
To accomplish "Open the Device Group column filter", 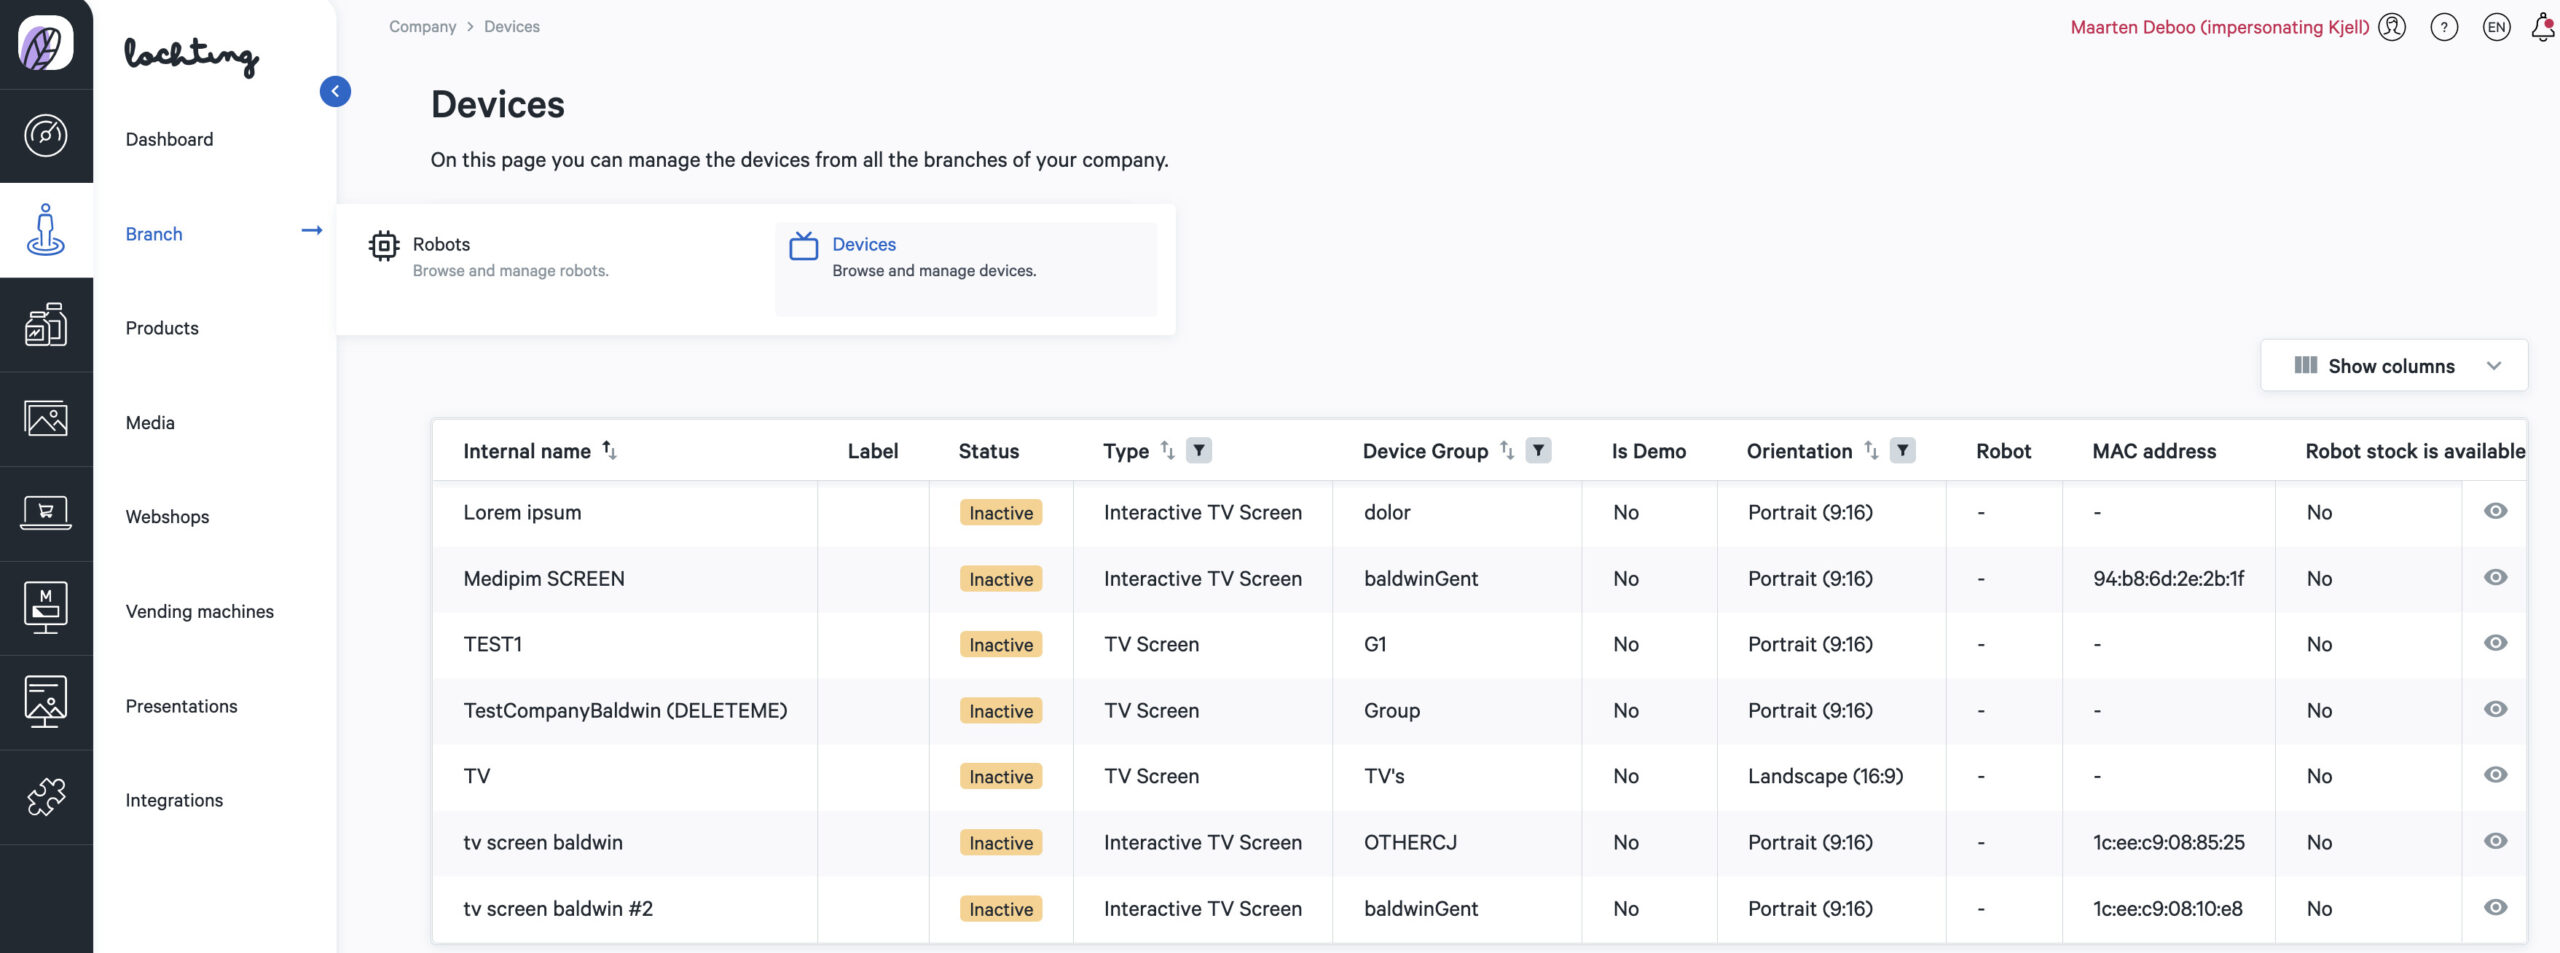I will point(1538,451).
